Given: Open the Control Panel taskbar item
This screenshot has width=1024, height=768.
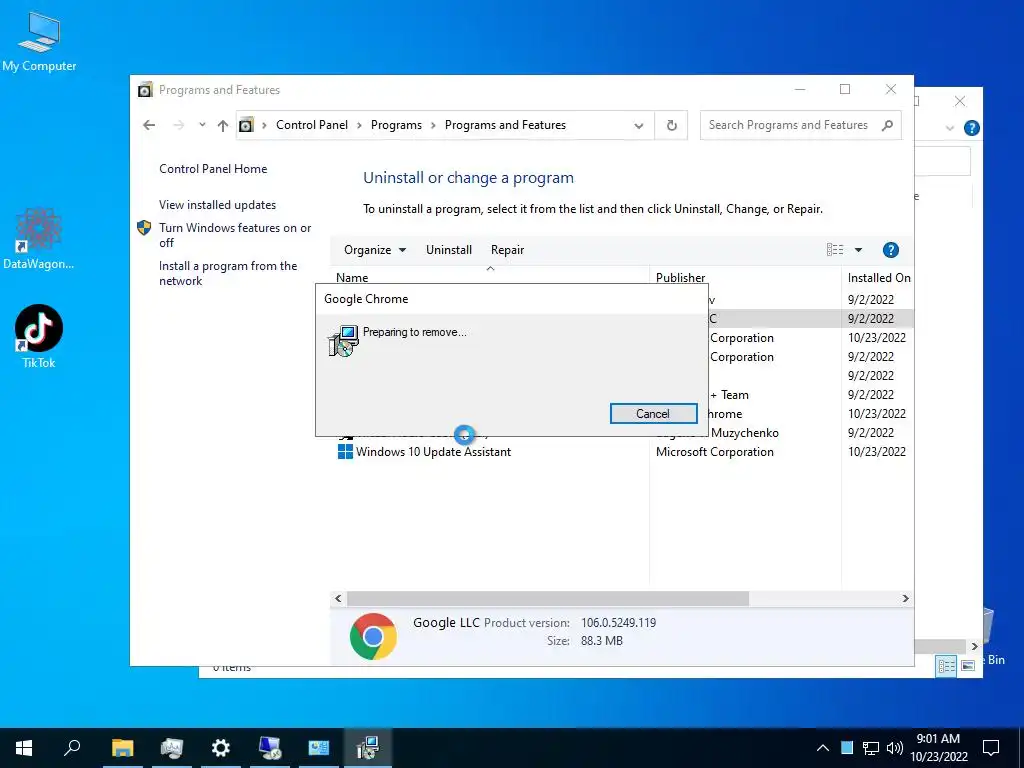Looking at the screenshot, I should pos(319,748).
